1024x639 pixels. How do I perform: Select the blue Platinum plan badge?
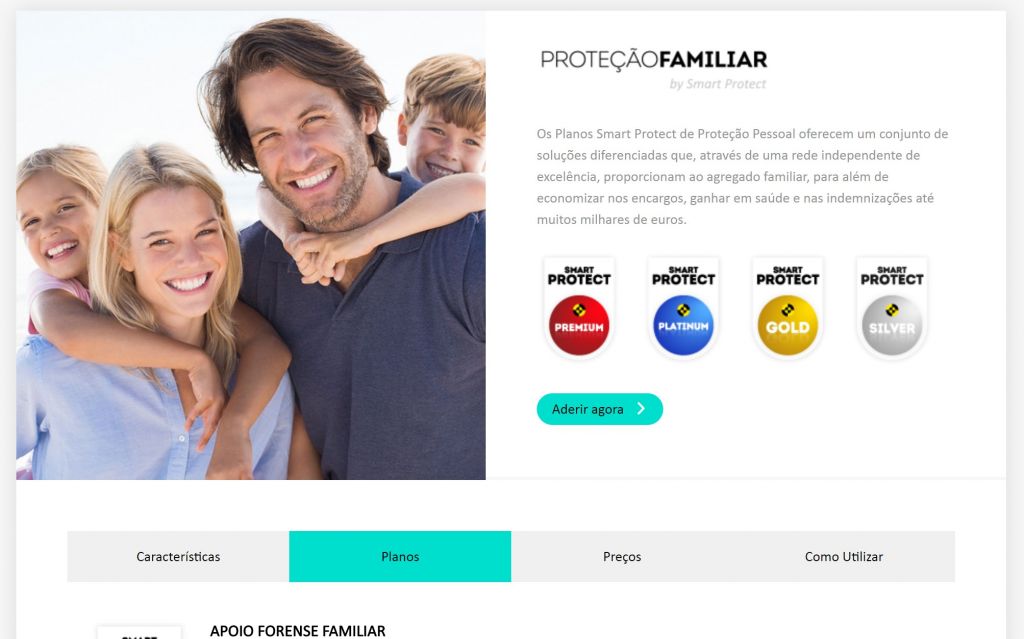tap(683, 325)
